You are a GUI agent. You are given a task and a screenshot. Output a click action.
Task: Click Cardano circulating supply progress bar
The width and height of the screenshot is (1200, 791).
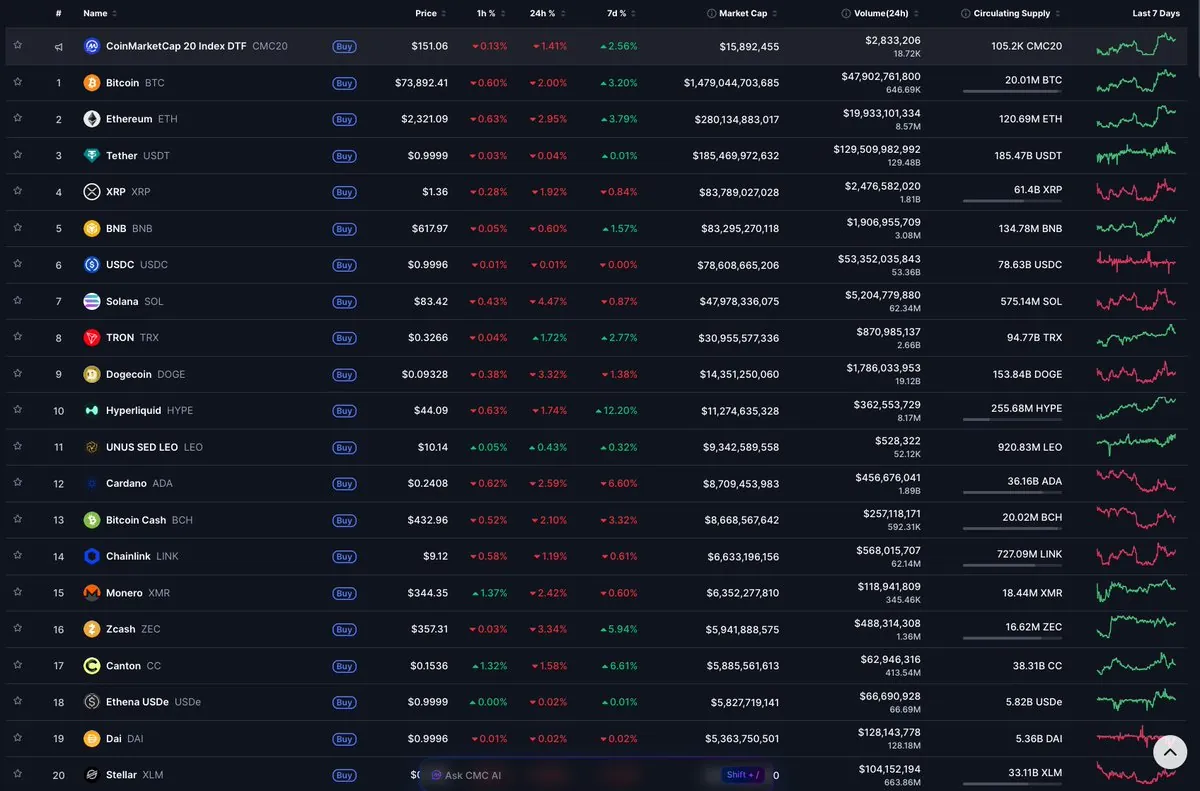pyautogui.click(x=1012, y=492)
